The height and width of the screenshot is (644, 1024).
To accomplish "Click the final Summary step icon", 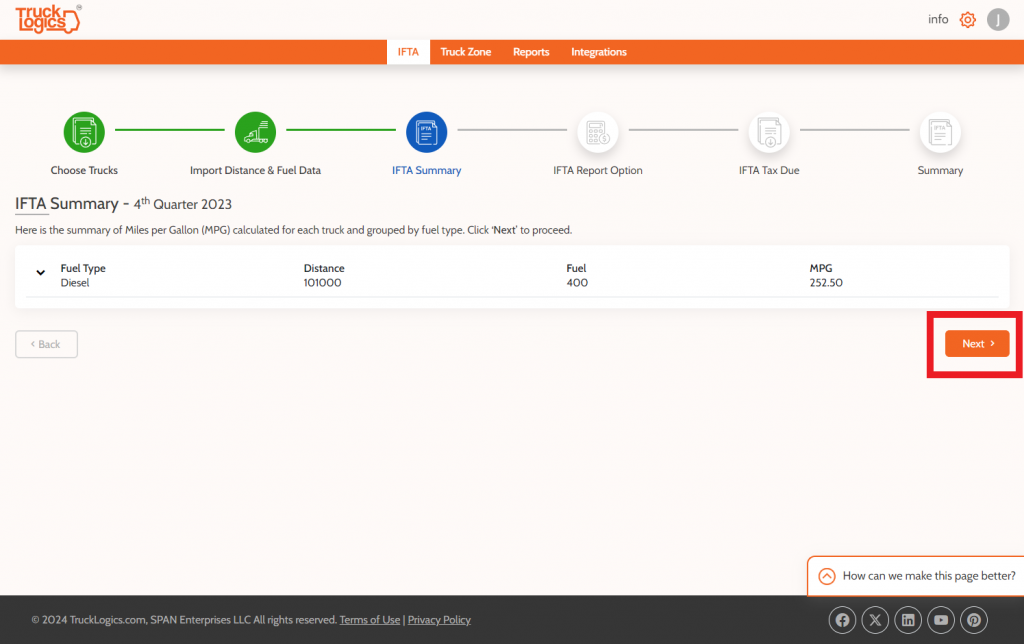I will pyautogui.click(x=940, y=132).
